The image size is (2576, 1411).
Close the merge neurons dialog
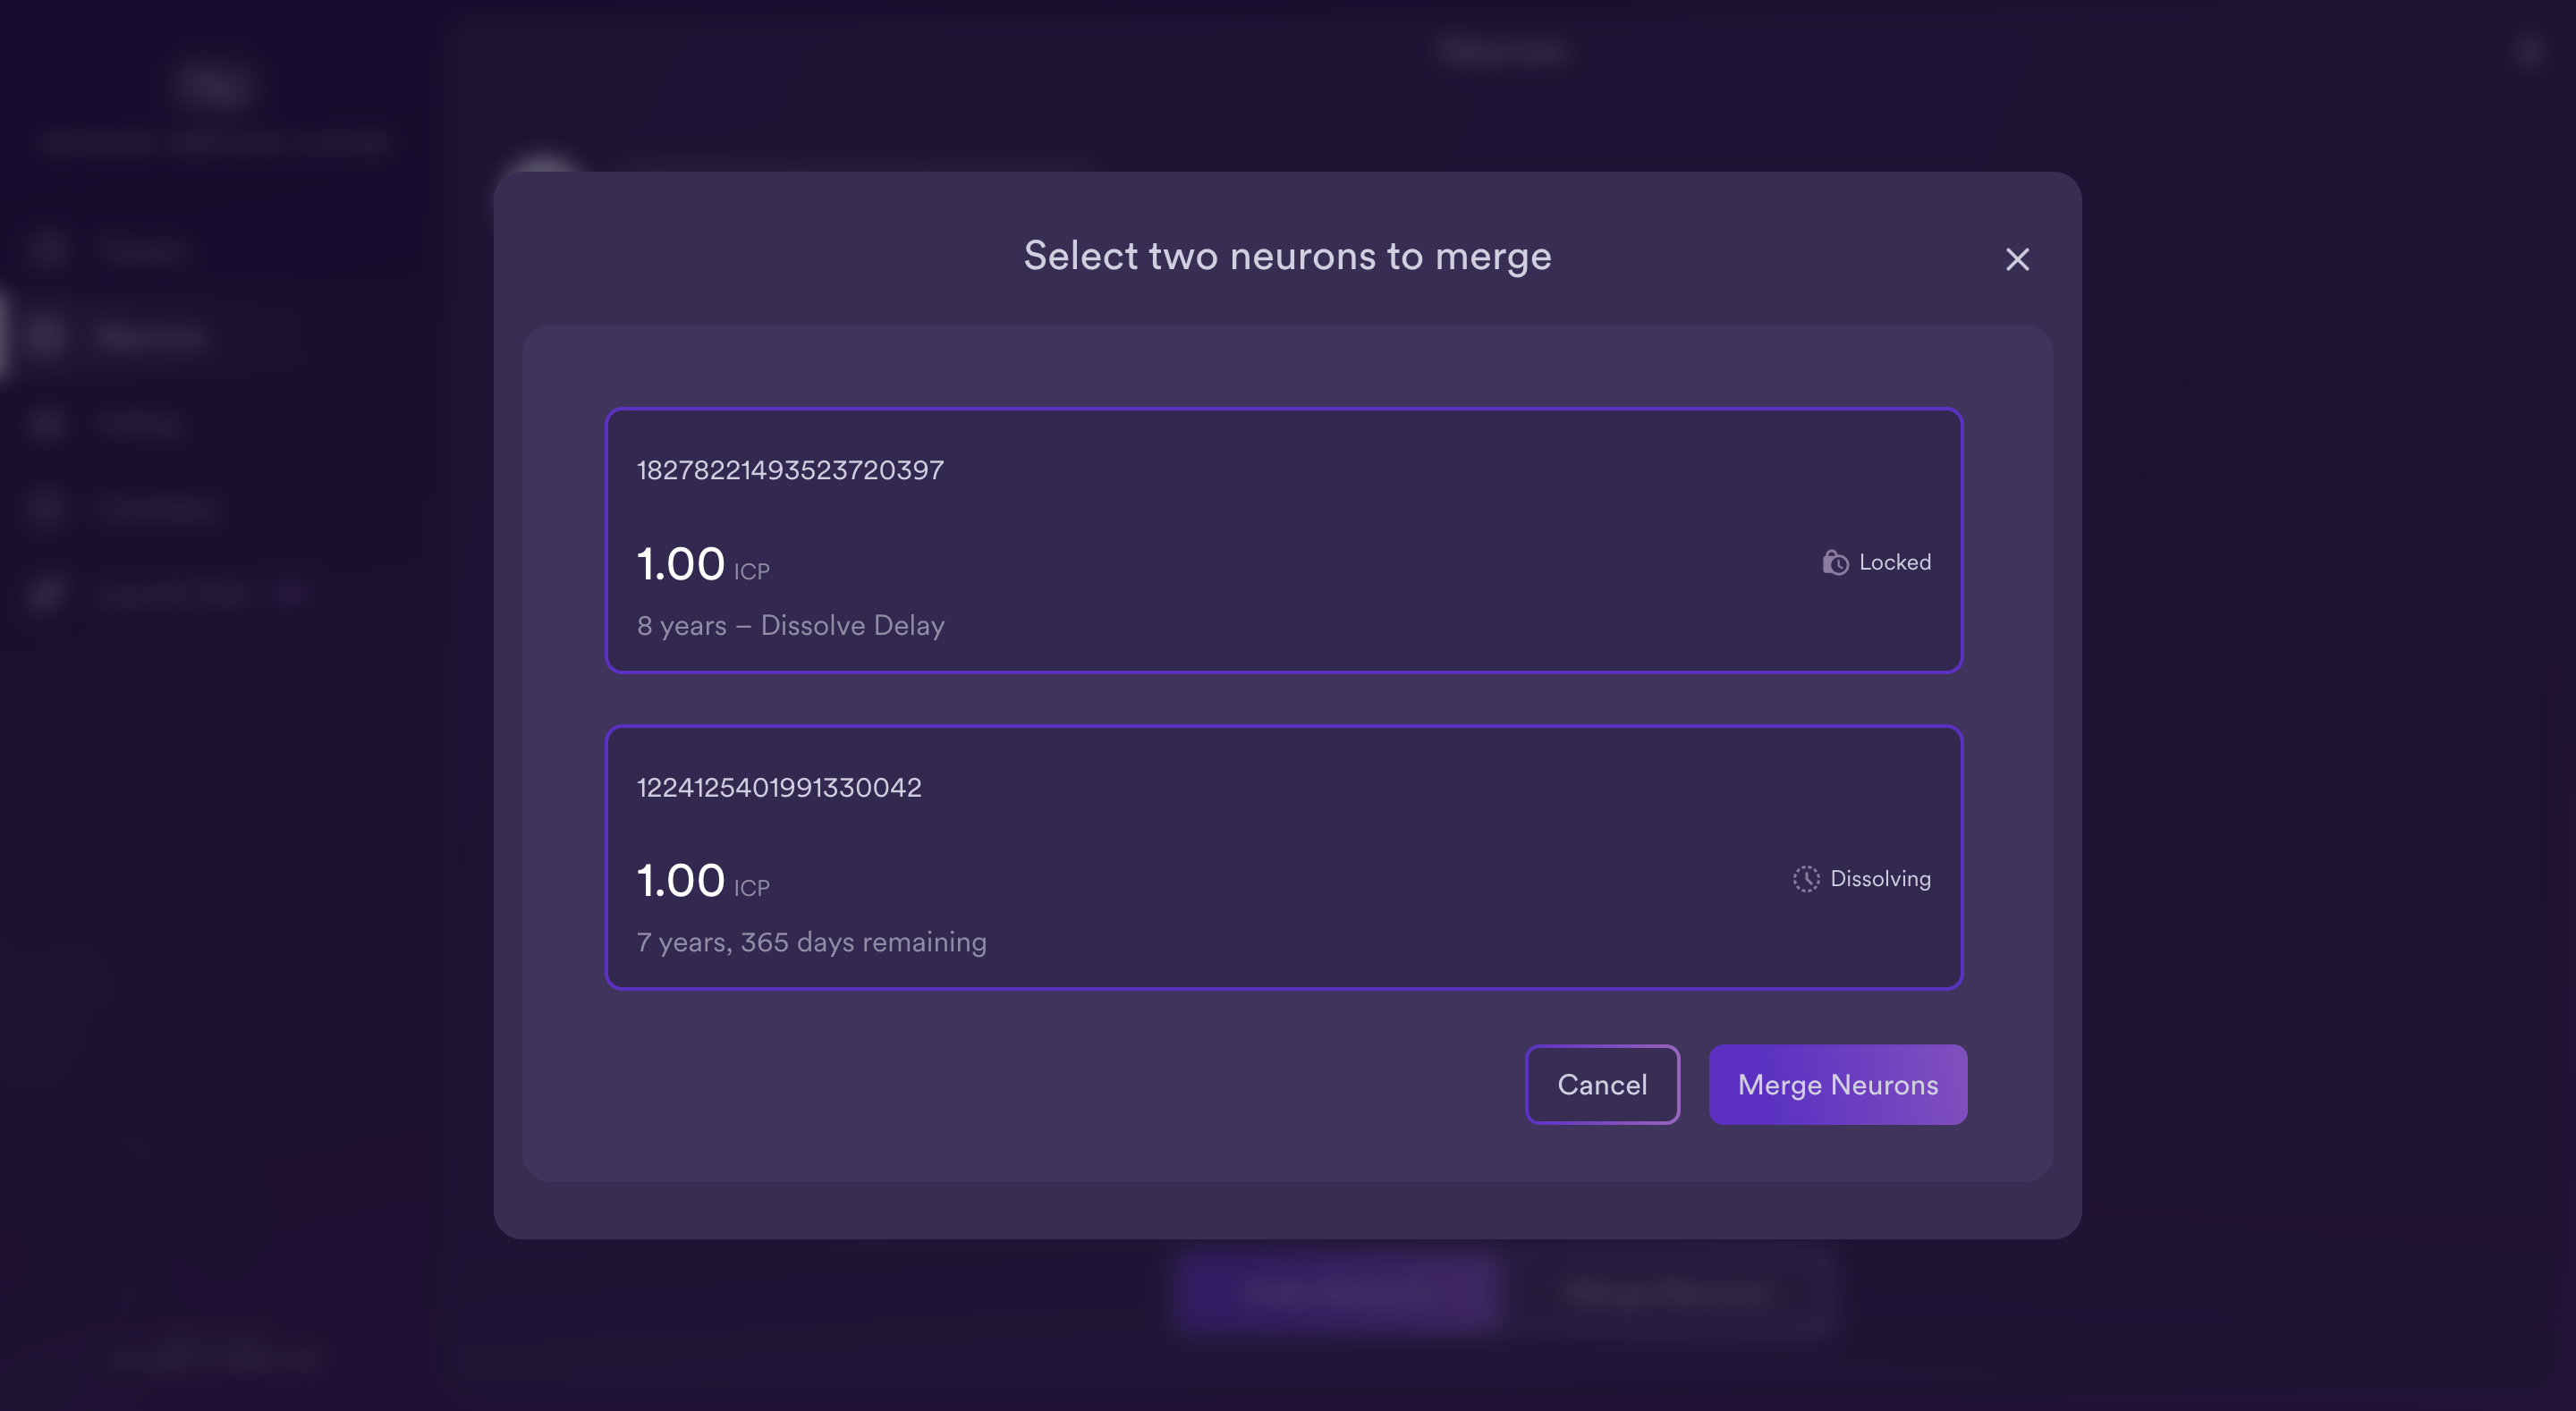tap(2017, 259)
